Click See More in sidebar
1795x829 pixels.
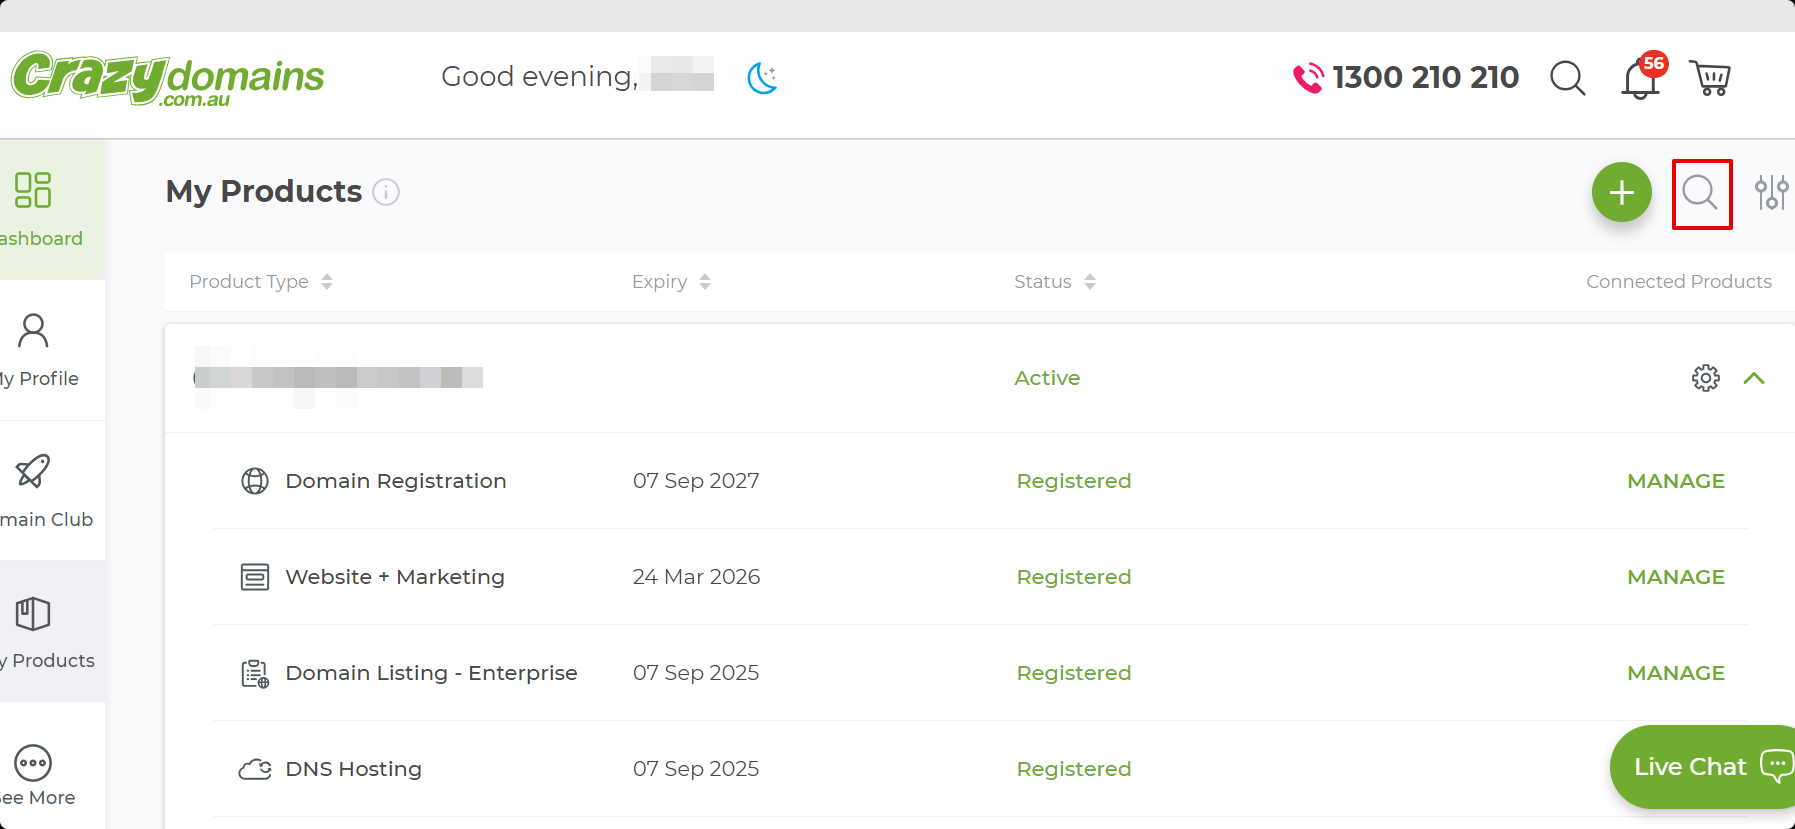(52, 772)
